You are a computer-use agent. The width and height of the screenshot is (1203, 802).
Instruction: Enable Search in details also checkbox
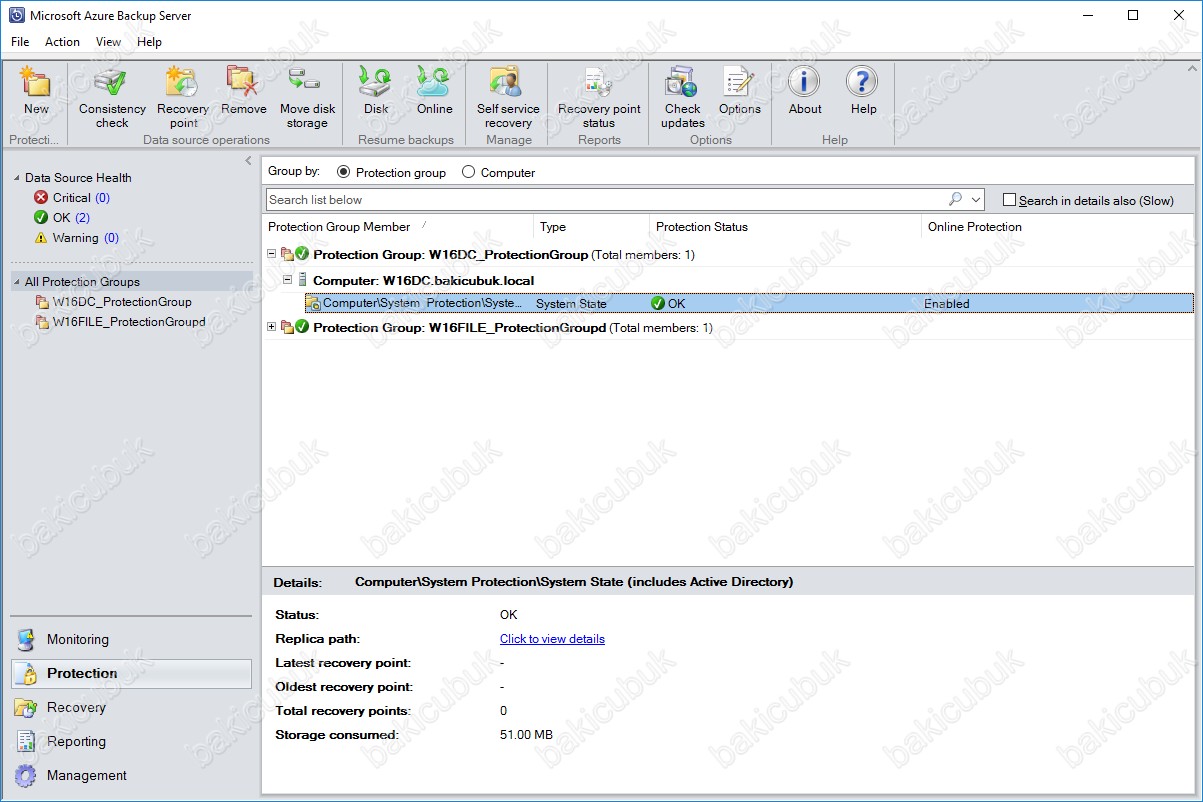pos(1009,200)
